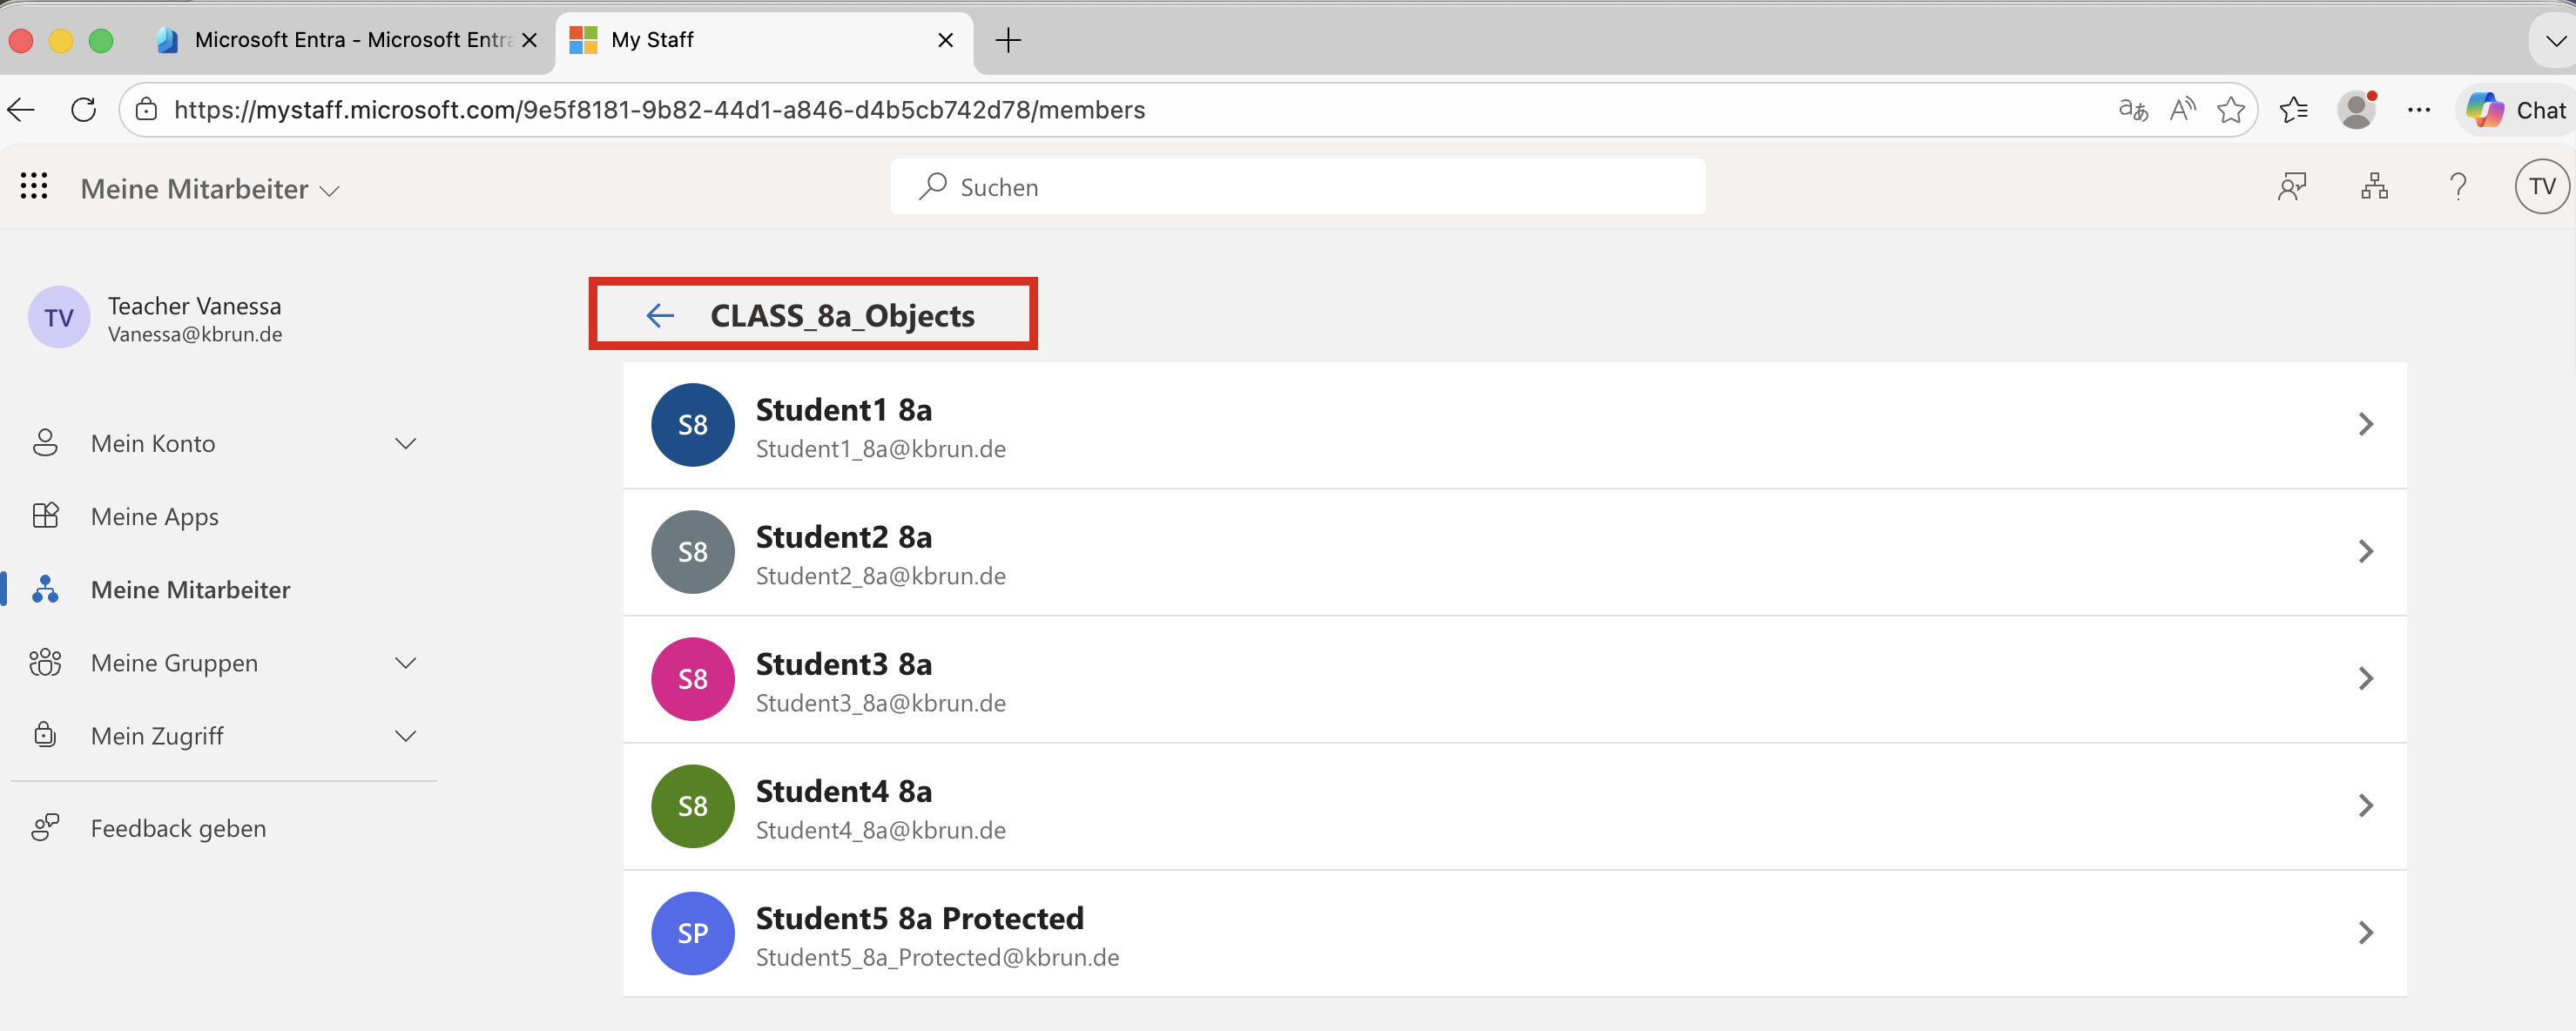Click the read aloud icon in address bar
Viewport: 2576px width, 1031px height.
(x=2182, y=110)
